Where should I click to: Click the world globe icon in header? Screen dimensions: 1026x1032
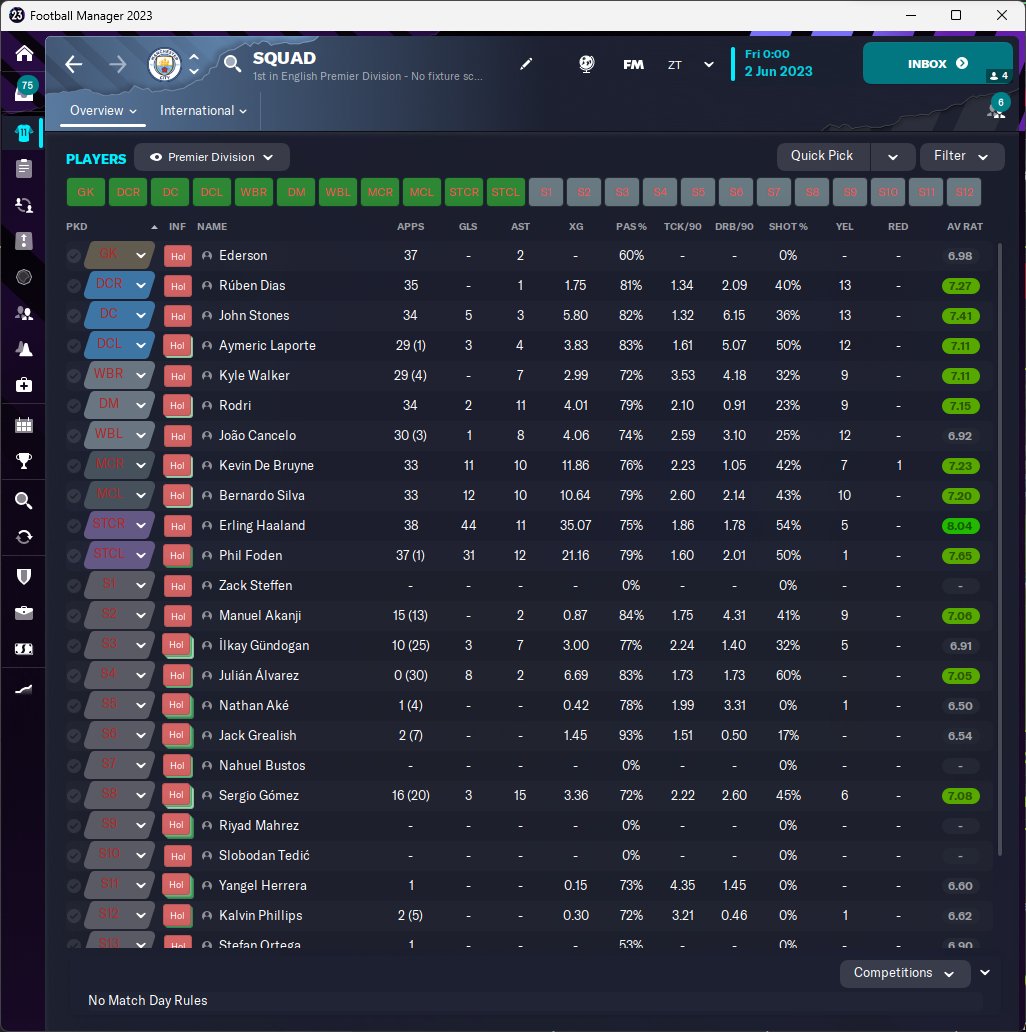586,64
